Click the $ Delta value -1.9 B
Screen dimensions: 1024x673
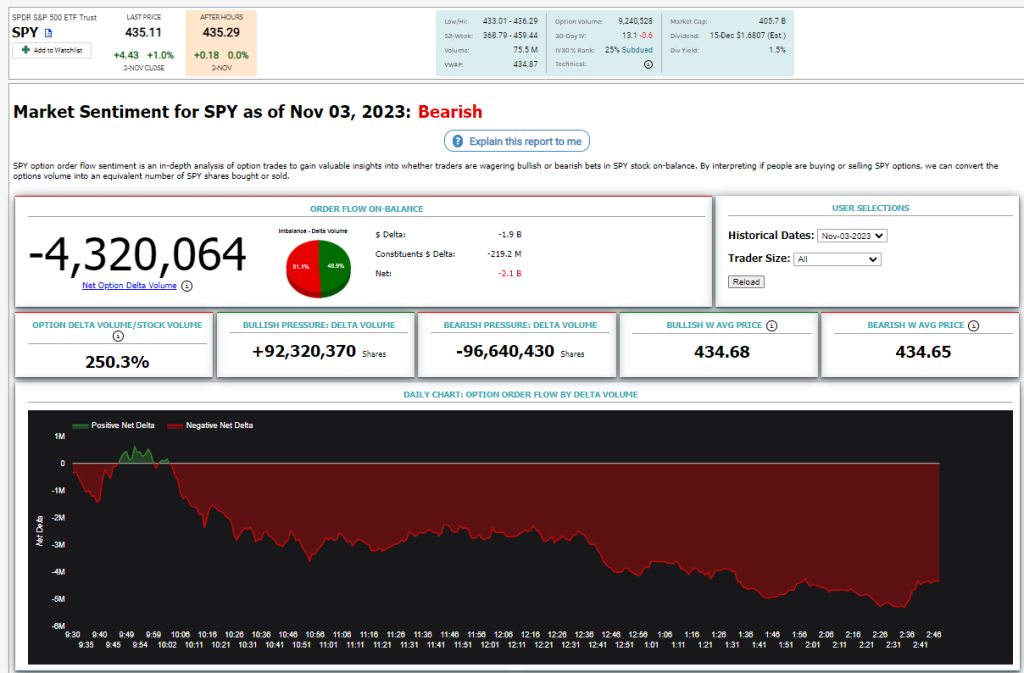pos(509,234)
